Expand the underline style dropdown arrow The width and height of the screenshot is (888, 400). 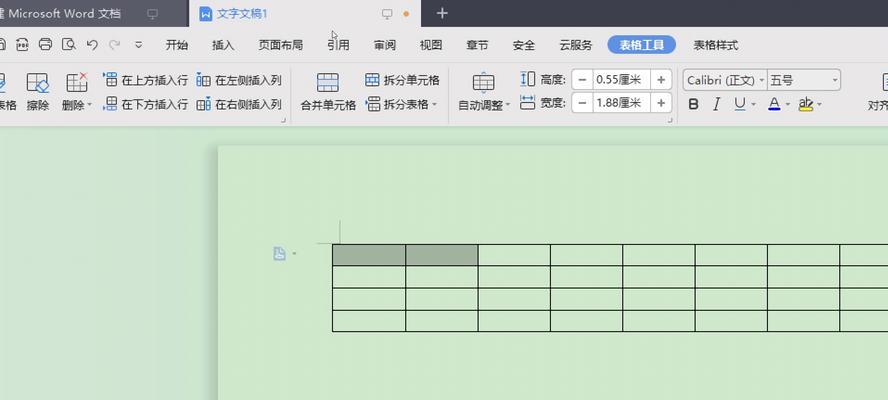click(x=753, y=105)
